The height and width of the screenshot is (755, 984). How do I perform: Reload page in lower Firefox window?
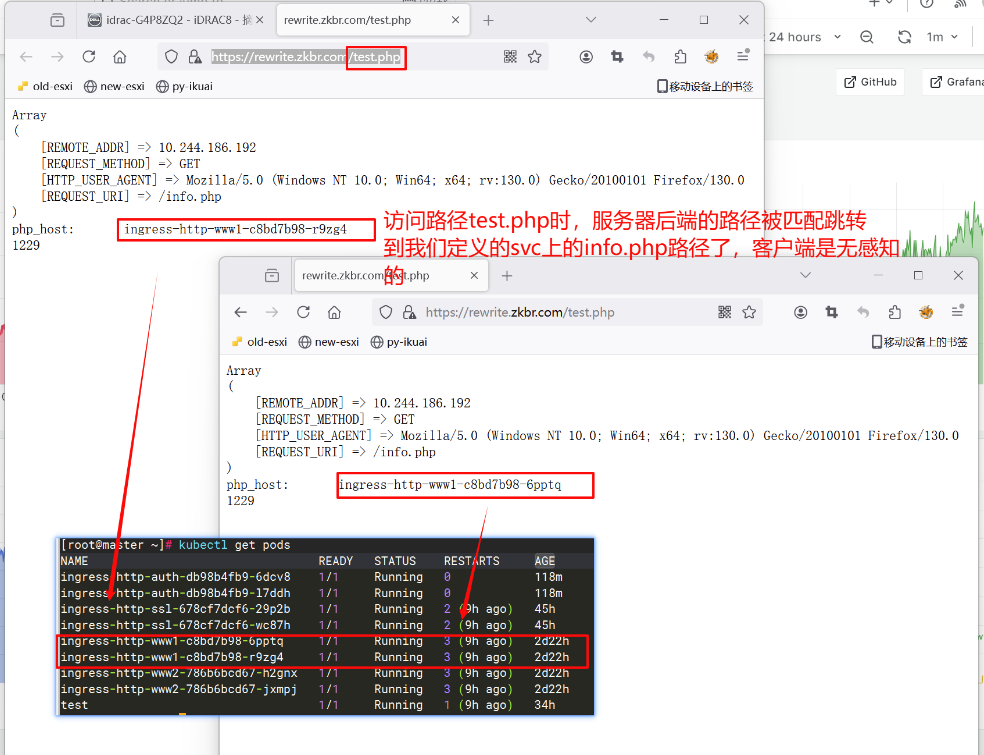coord(303,313)
